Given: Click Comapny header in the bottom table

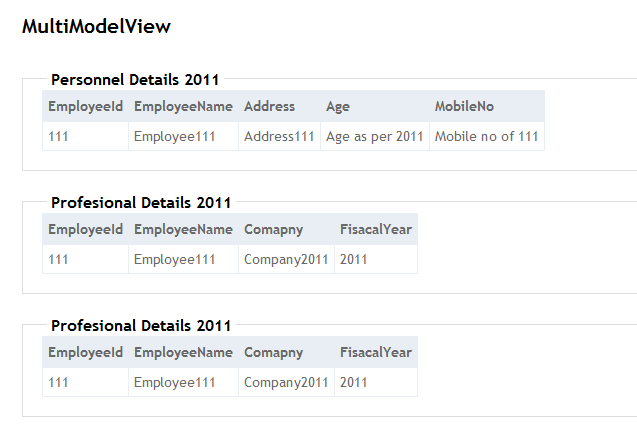Looking at the screenshot, I should click(273, 352).
